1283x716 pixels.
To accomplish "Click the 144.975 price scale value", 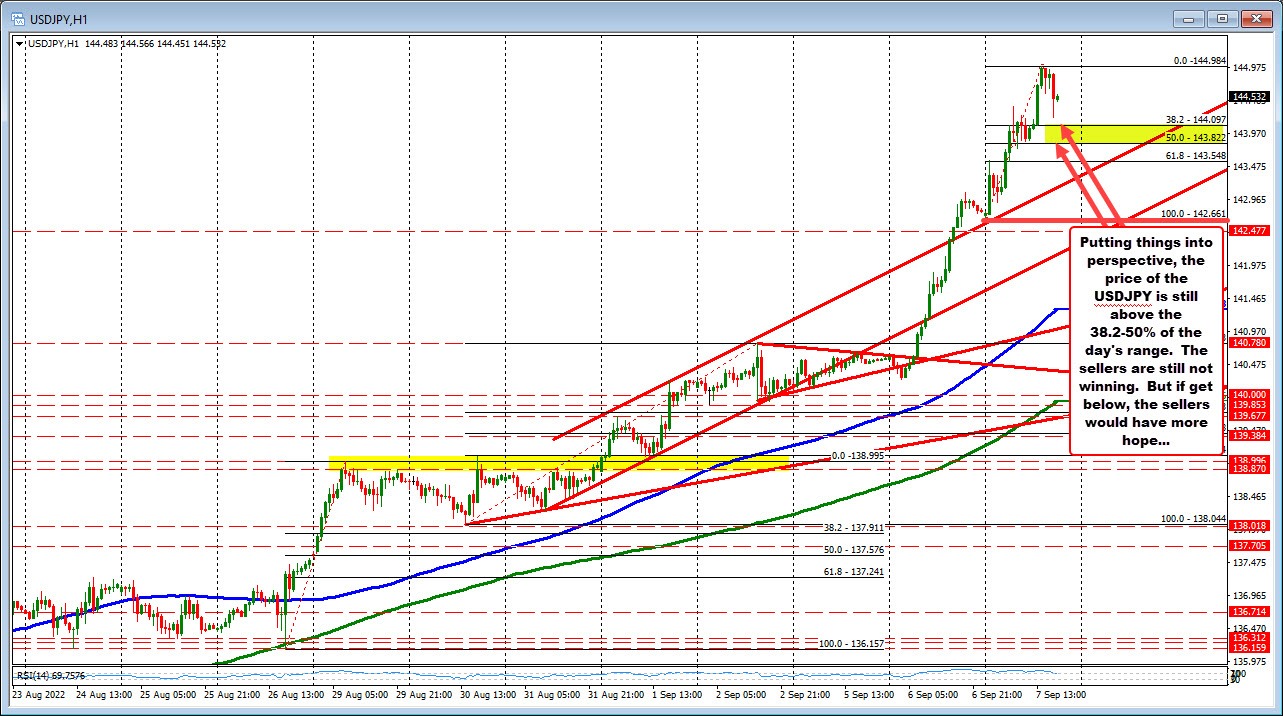I will click(1251, 68).
